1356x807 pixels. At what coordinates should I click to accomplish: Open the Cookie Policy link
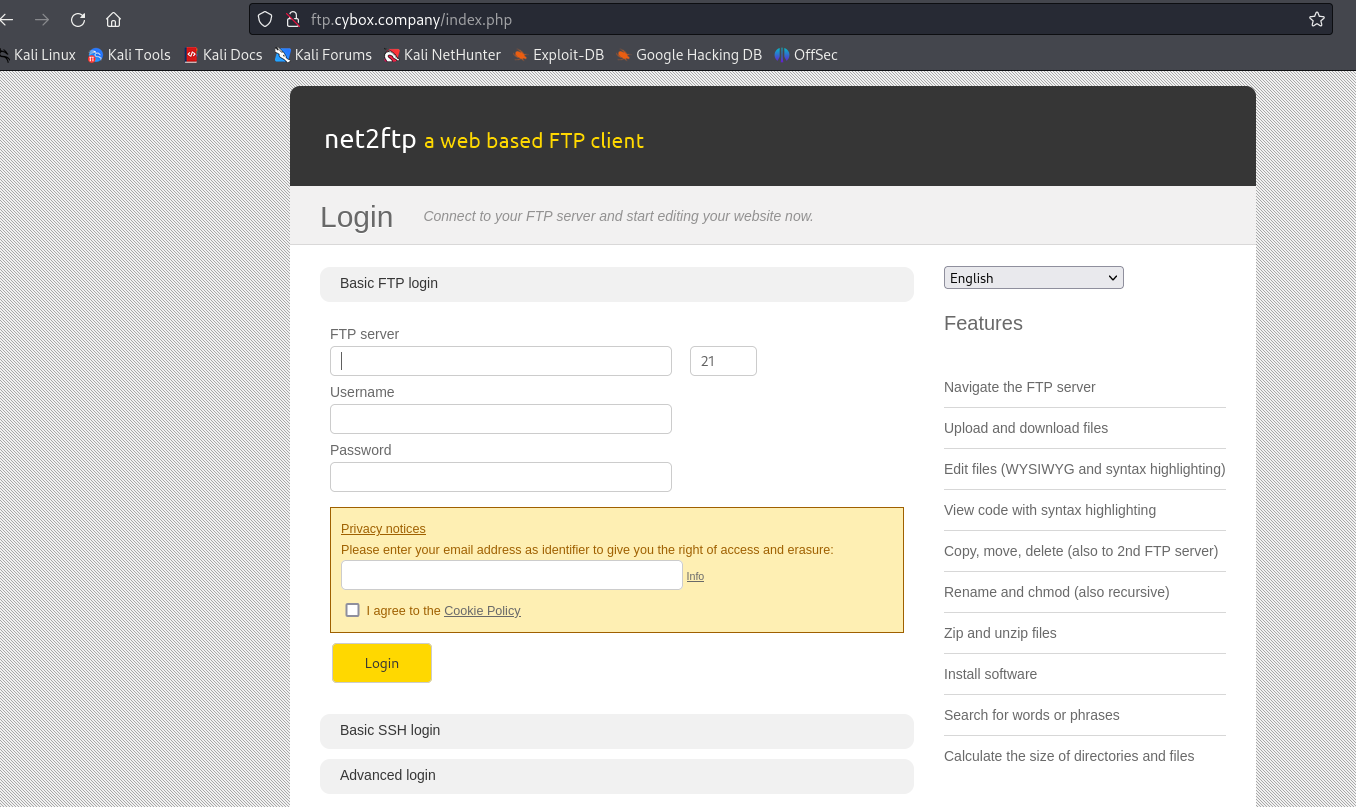[x=482, y=611]
